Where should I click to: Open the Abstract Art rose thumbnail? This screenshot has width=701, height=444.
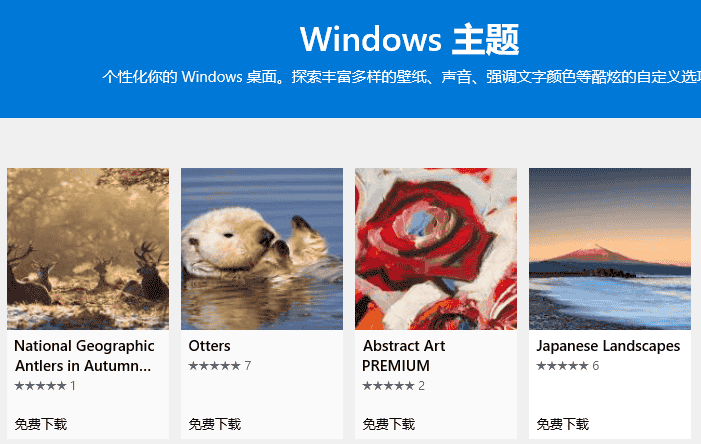tap(436, 249)
